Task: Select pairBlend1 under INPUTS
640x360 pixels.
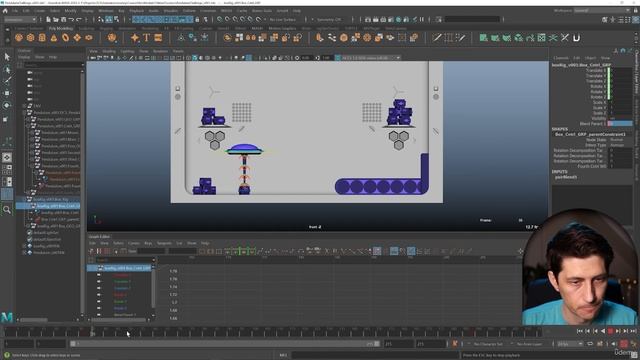Action: point(566,177)
